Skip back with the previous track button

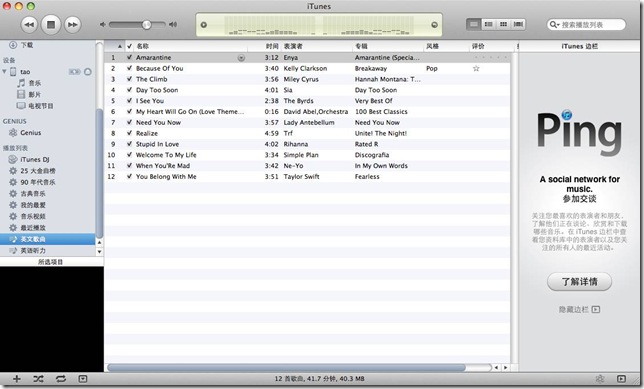click(x=29, y=25)
